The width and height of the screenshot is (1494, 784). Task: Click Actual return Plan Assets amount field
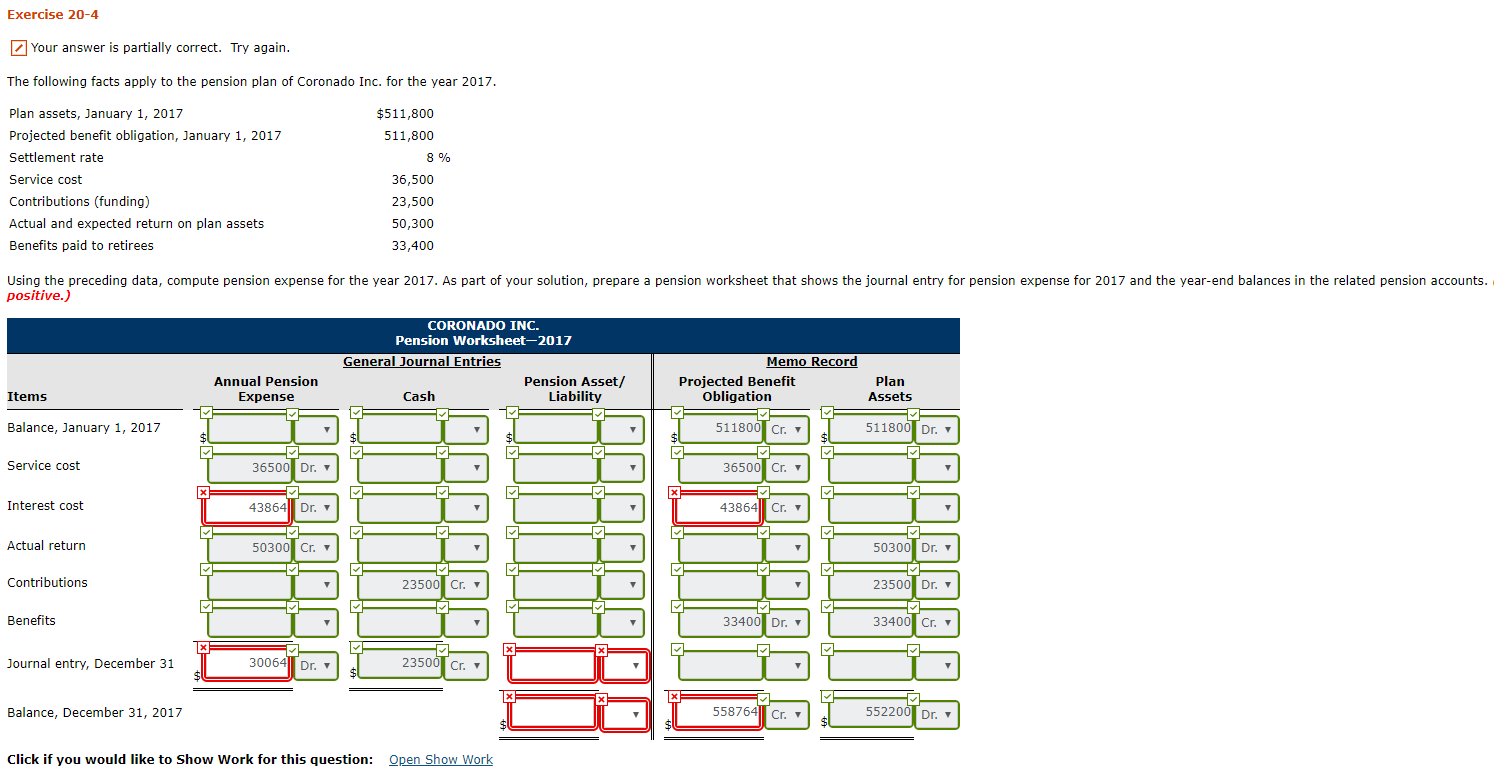[x=871, y=548]
